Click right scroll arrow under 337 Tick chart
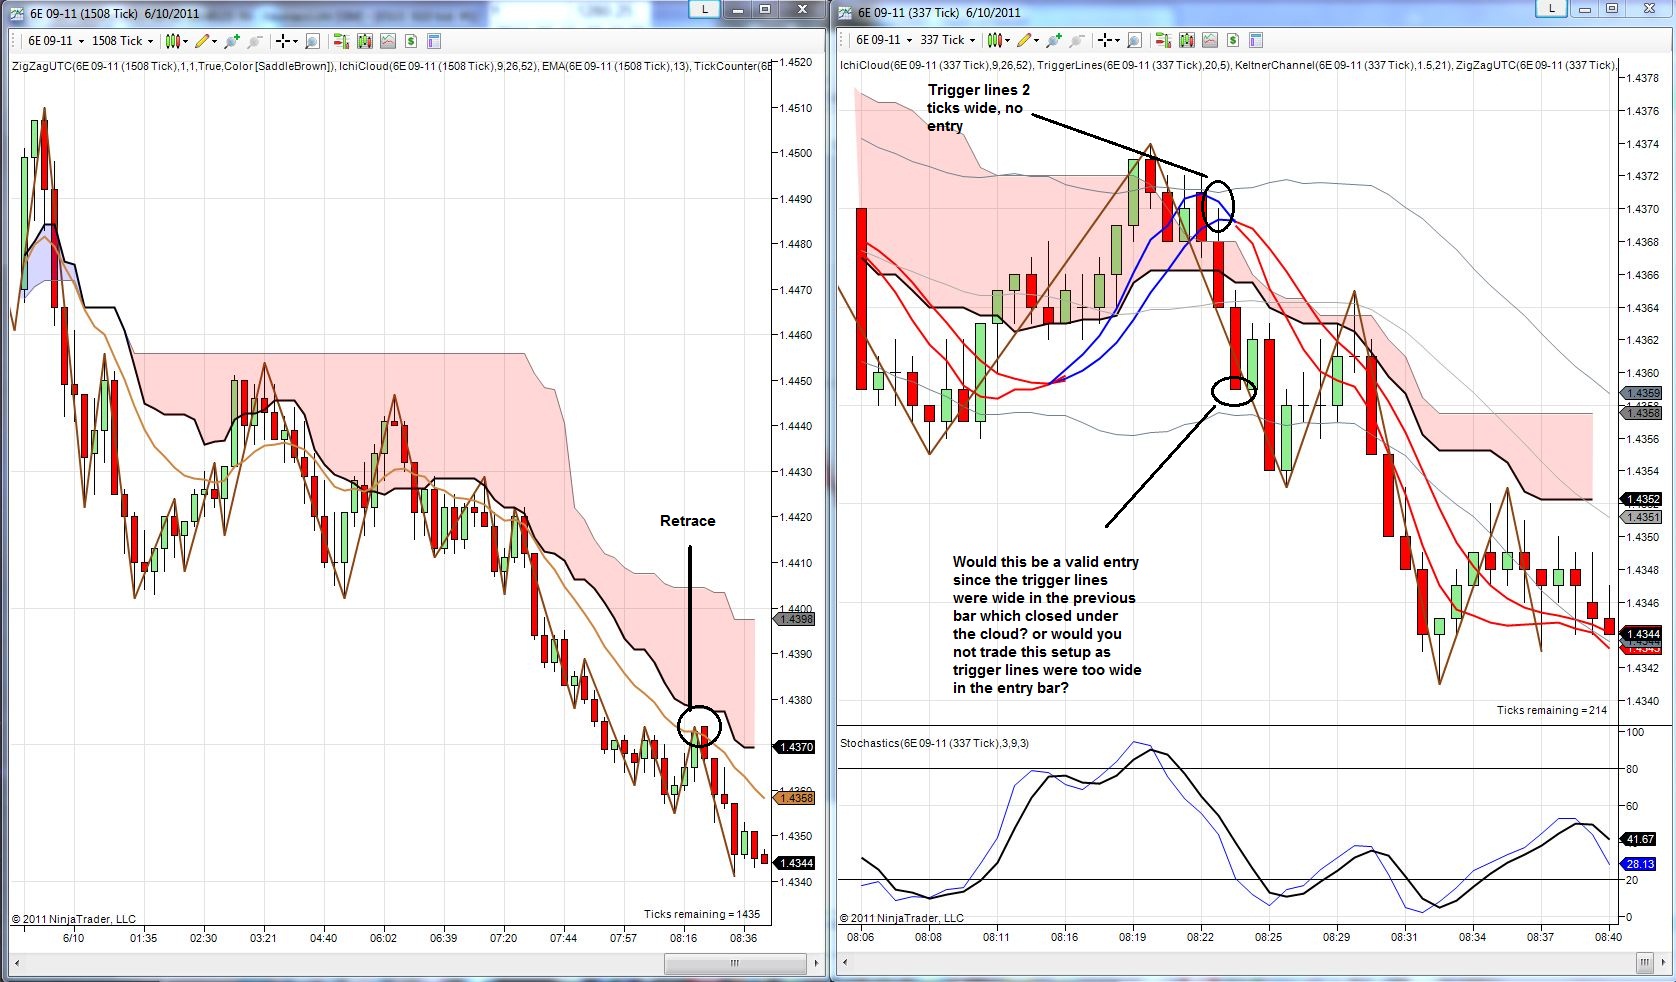 (1665, 963)
